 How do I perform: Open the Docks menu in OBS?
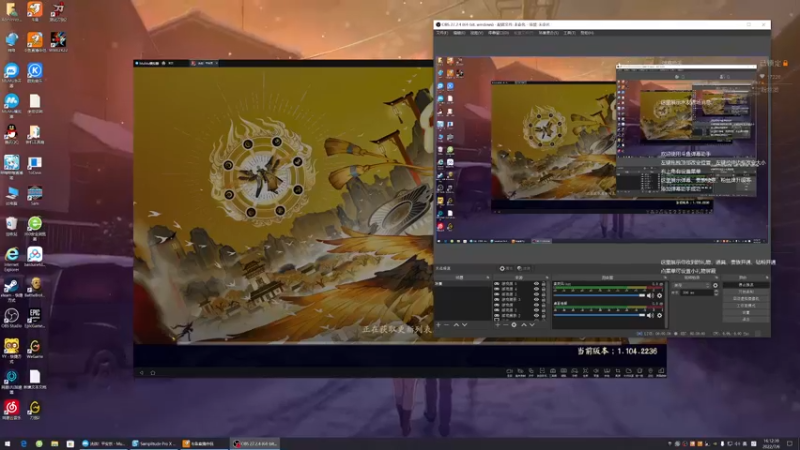(x=498, y=33)
